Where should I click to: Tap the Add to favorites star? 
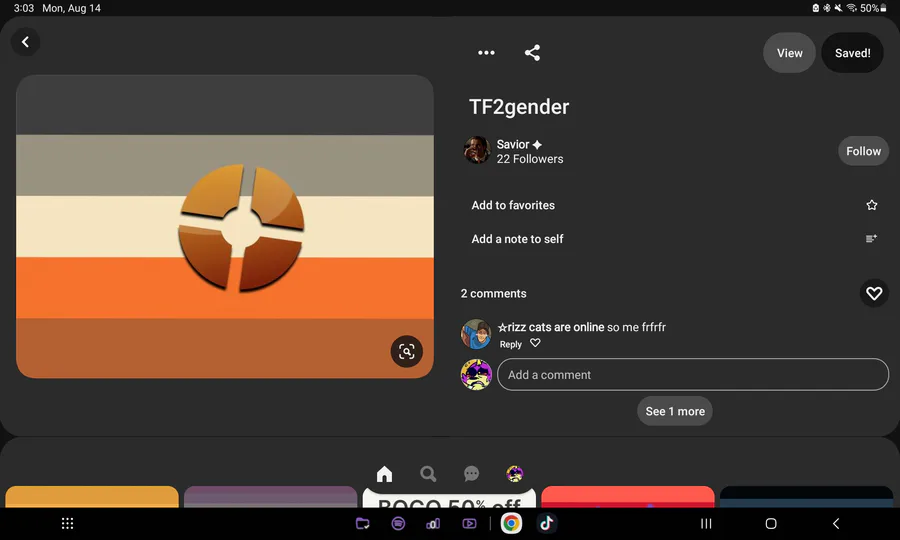click(x=871, y=205)
